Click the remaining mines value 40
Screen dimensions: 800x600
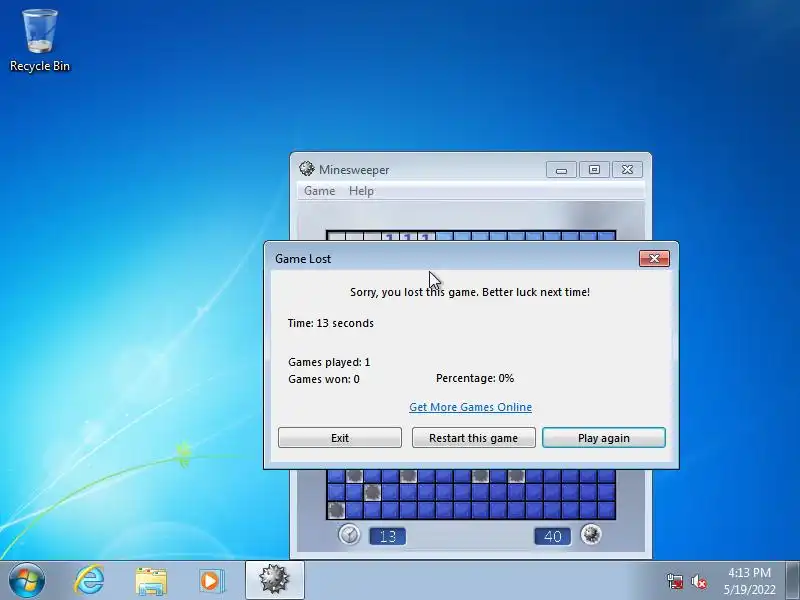(x=553, y=536)
